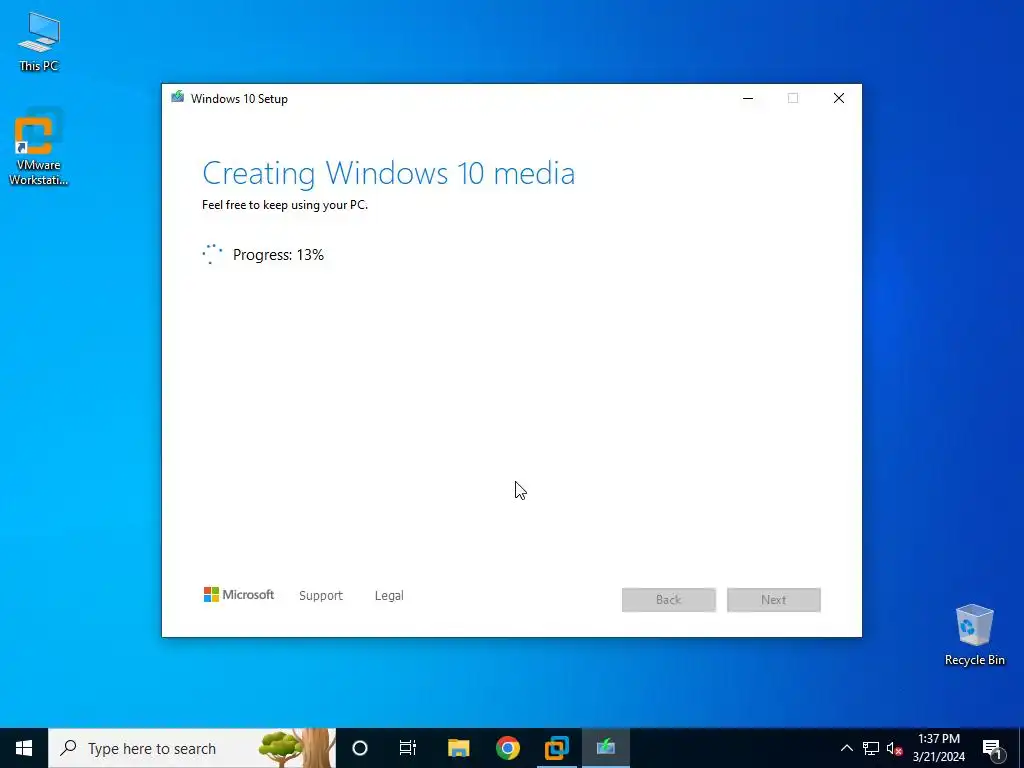The width and height of the screenshot is (1024, 768).
Task: Click the greyed-out Back button
Action: [x=669, y=600]
